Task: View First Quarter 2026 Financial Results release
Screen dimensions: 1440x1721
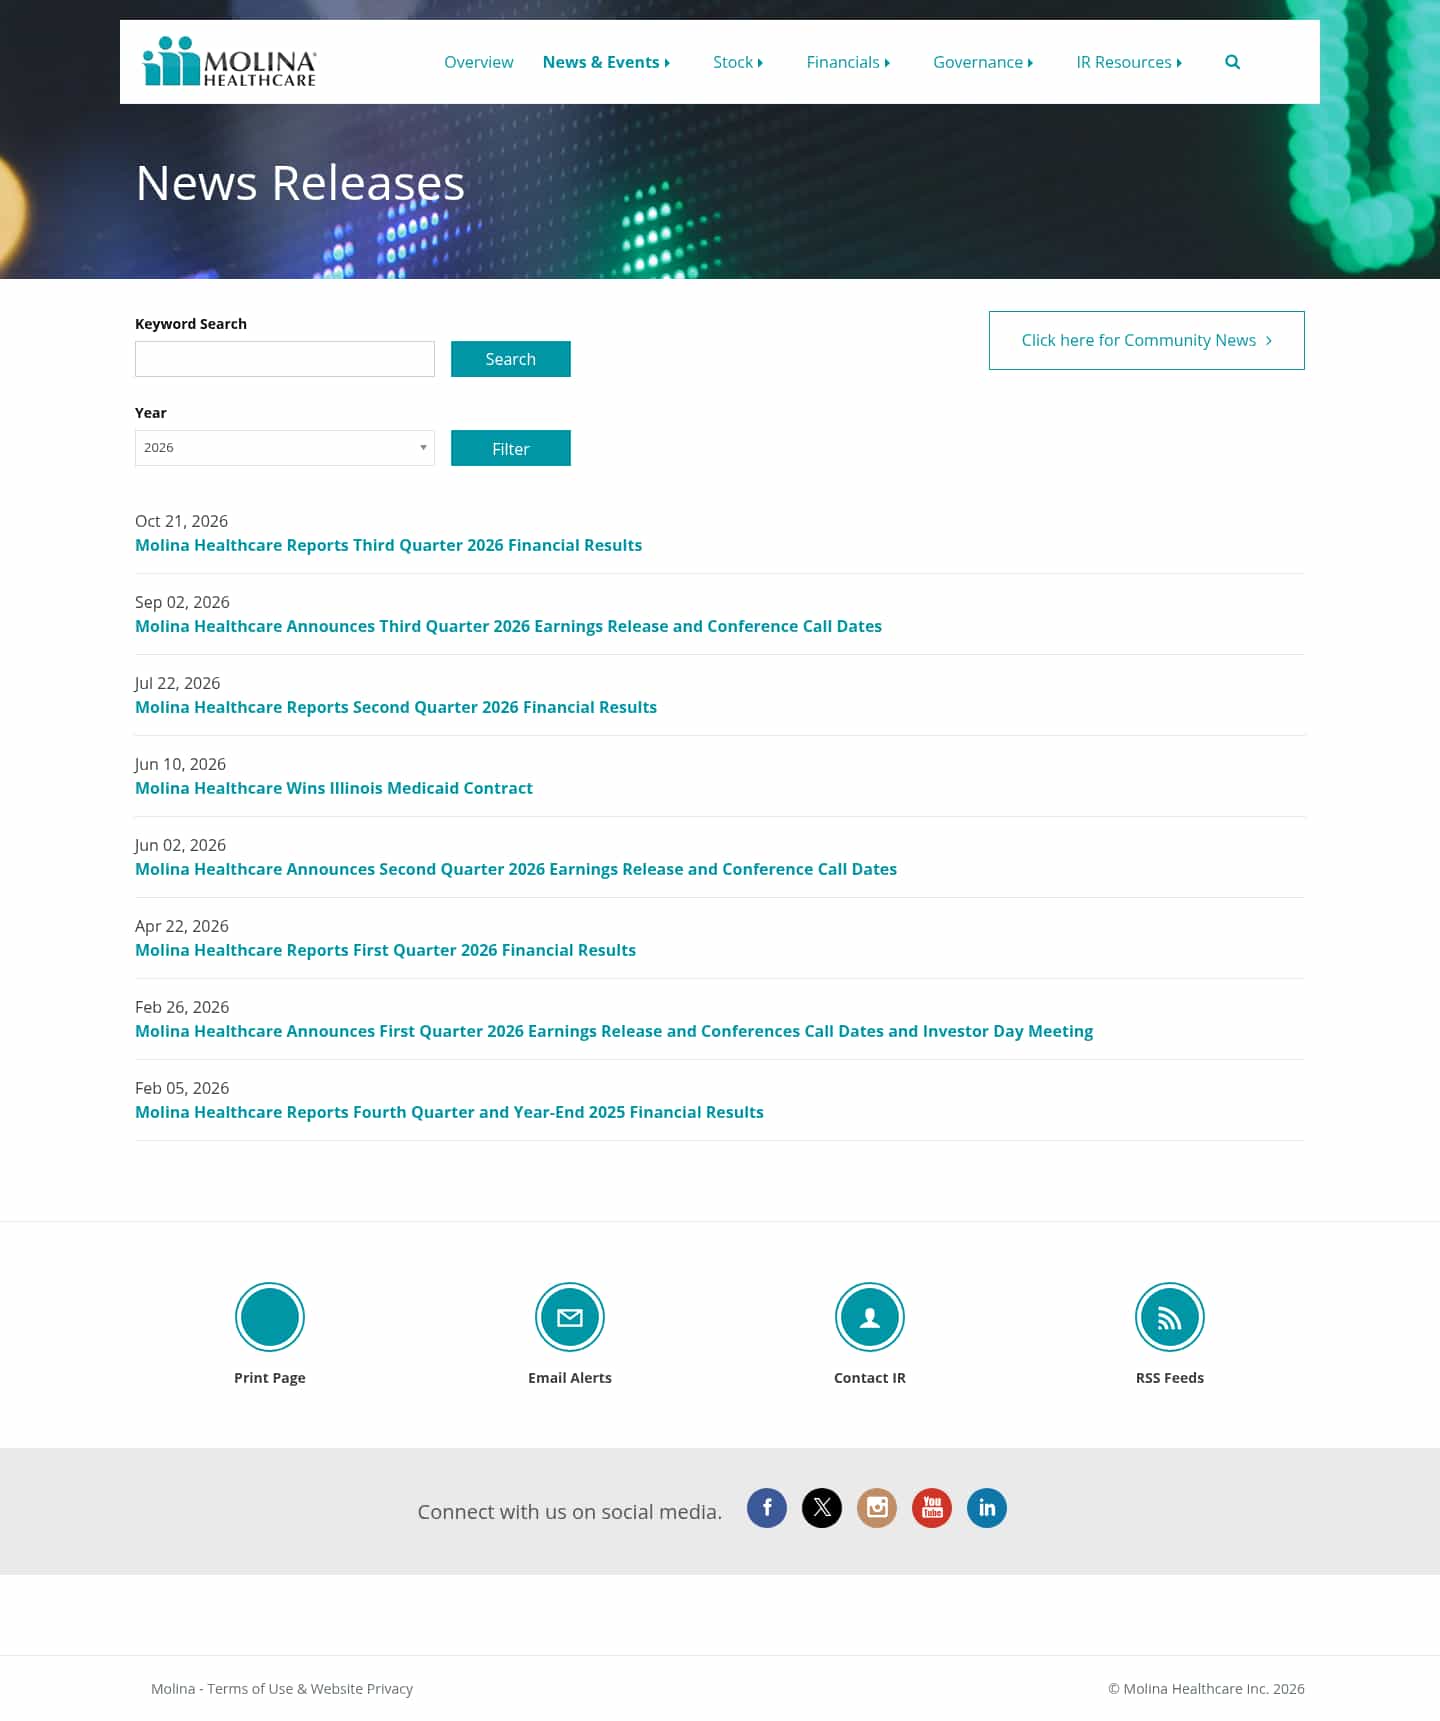Action: tap(385, 950)
